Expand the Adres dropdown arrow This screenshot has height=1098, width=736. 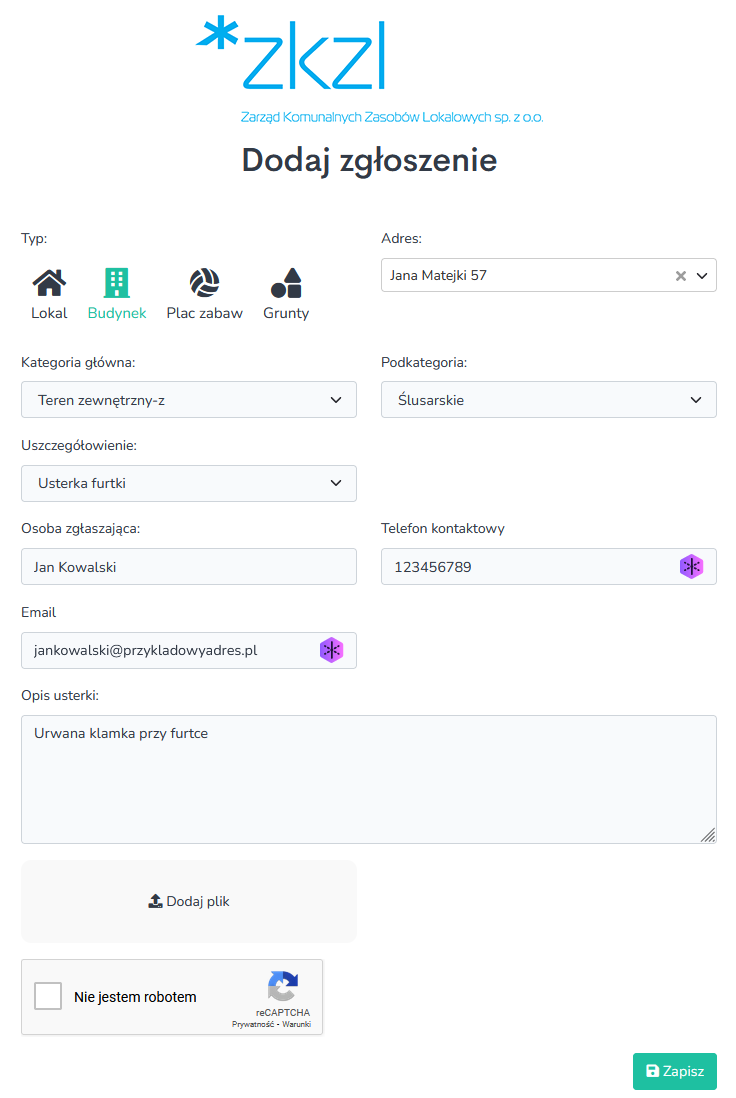(702, 276)
